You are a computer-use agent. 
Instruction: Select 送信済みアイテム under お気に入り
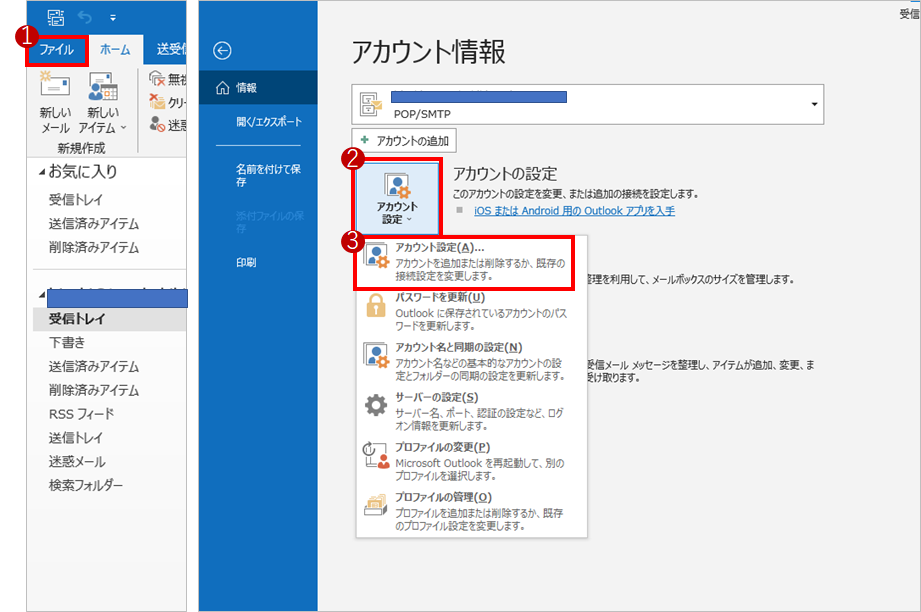[x=94, y=224]
